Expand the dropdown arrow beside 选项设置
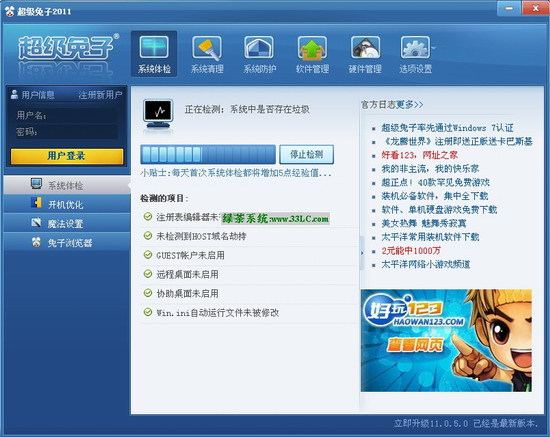The width and height of the screenshot is (550, 437). 434,48
